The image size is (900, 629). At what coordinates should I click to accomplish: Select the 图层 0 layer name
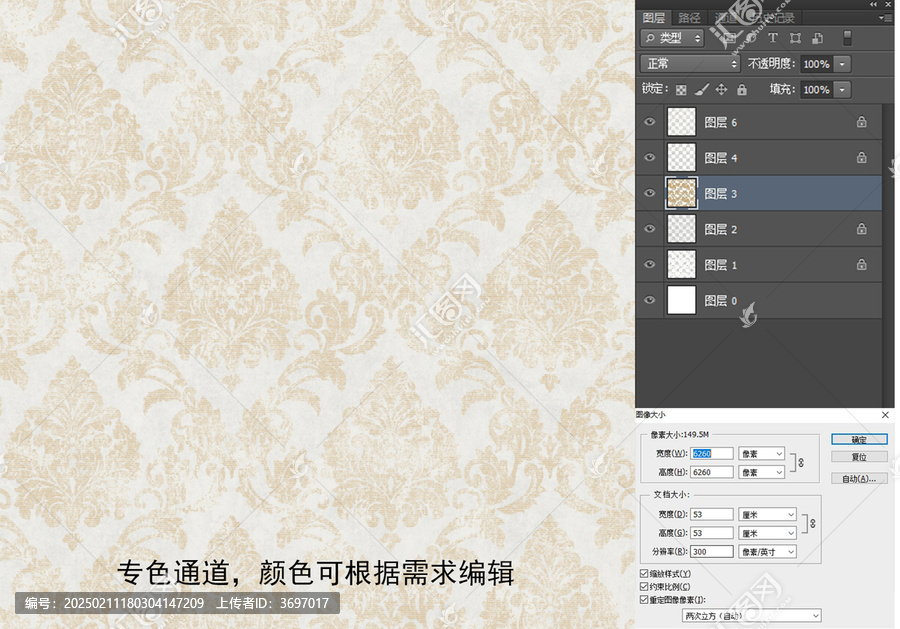tap(720, 301)
